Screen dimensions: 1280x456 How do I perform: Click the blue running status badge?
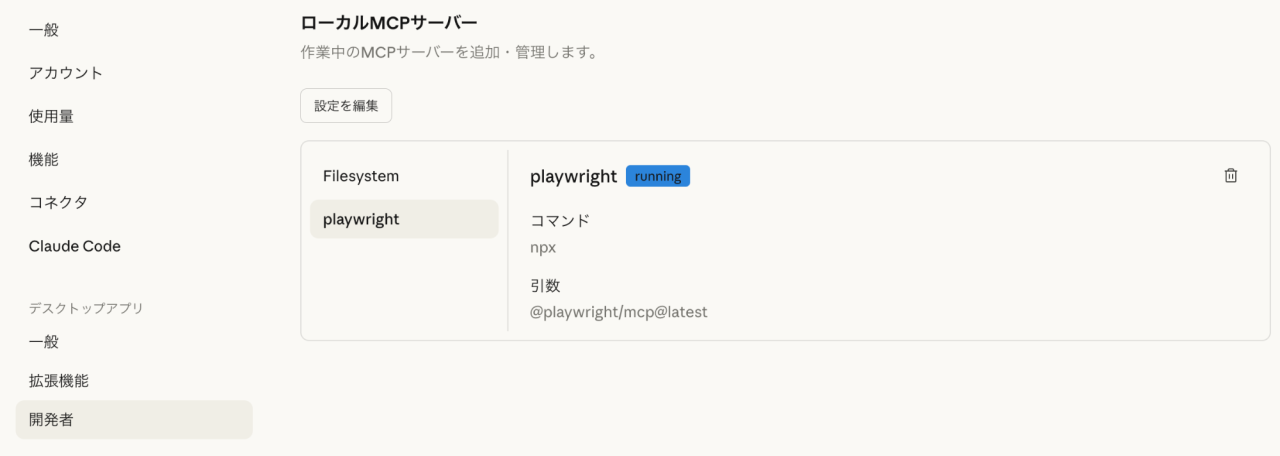pos(657,176)
